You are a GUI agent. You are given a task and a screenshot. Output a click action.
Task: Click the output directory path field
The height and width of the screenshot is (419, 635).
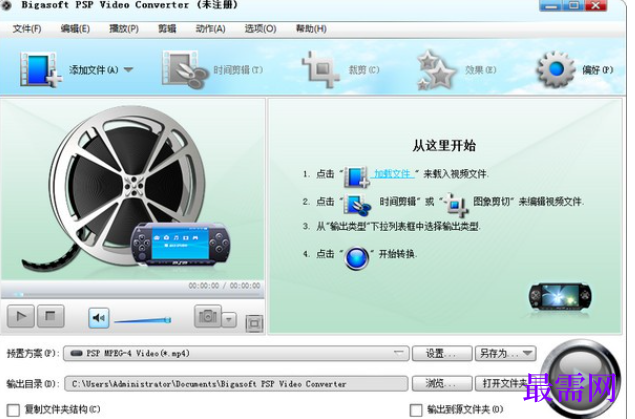click(236, 384)
